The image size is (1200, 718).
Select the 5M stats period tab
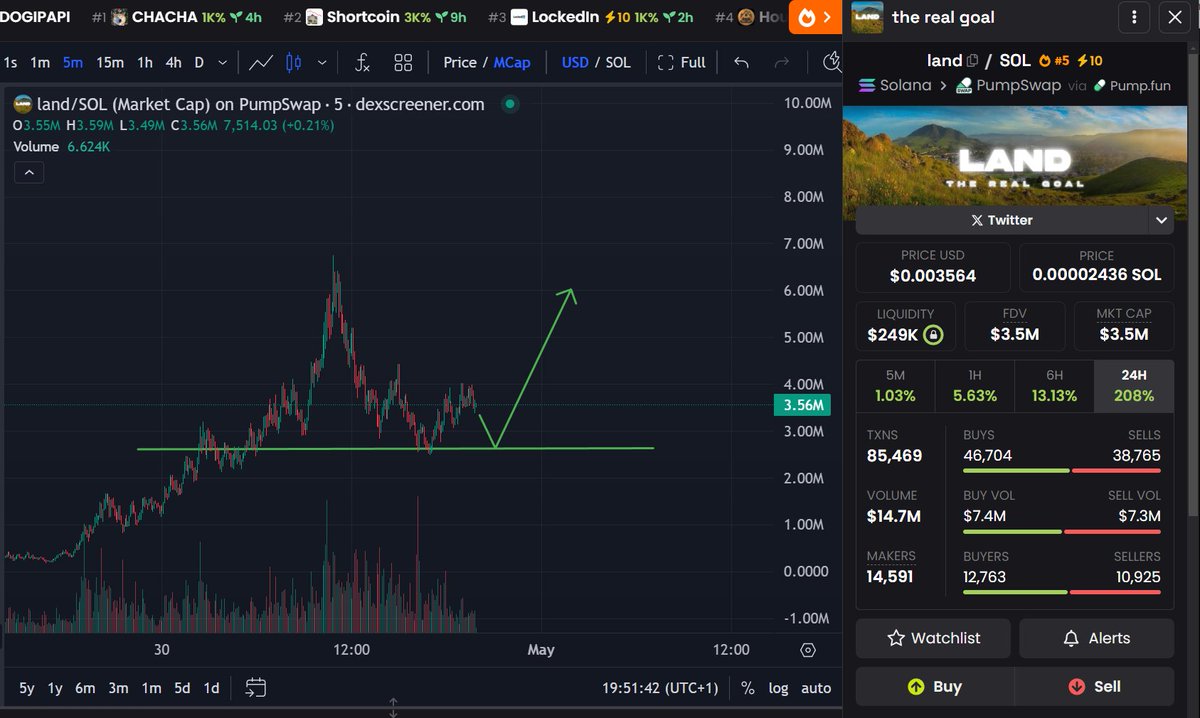(x=895, y=386)
